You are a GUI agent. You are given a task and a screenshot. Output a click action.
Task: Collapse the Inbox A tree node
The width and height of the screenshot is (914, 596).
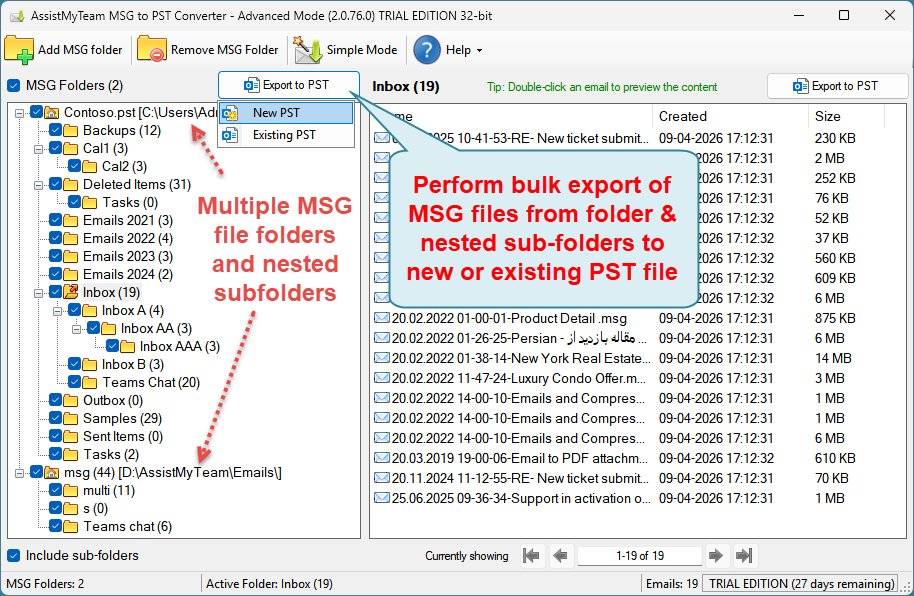coord(57,311)
